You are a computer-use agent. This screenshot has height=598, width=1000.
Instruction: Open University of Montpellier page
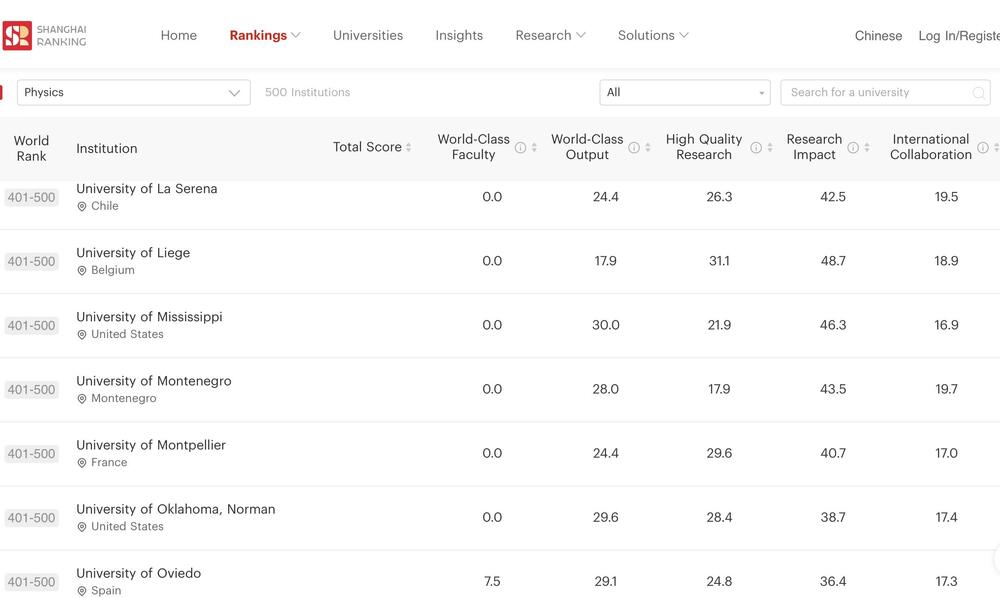[x=151, y=445]
